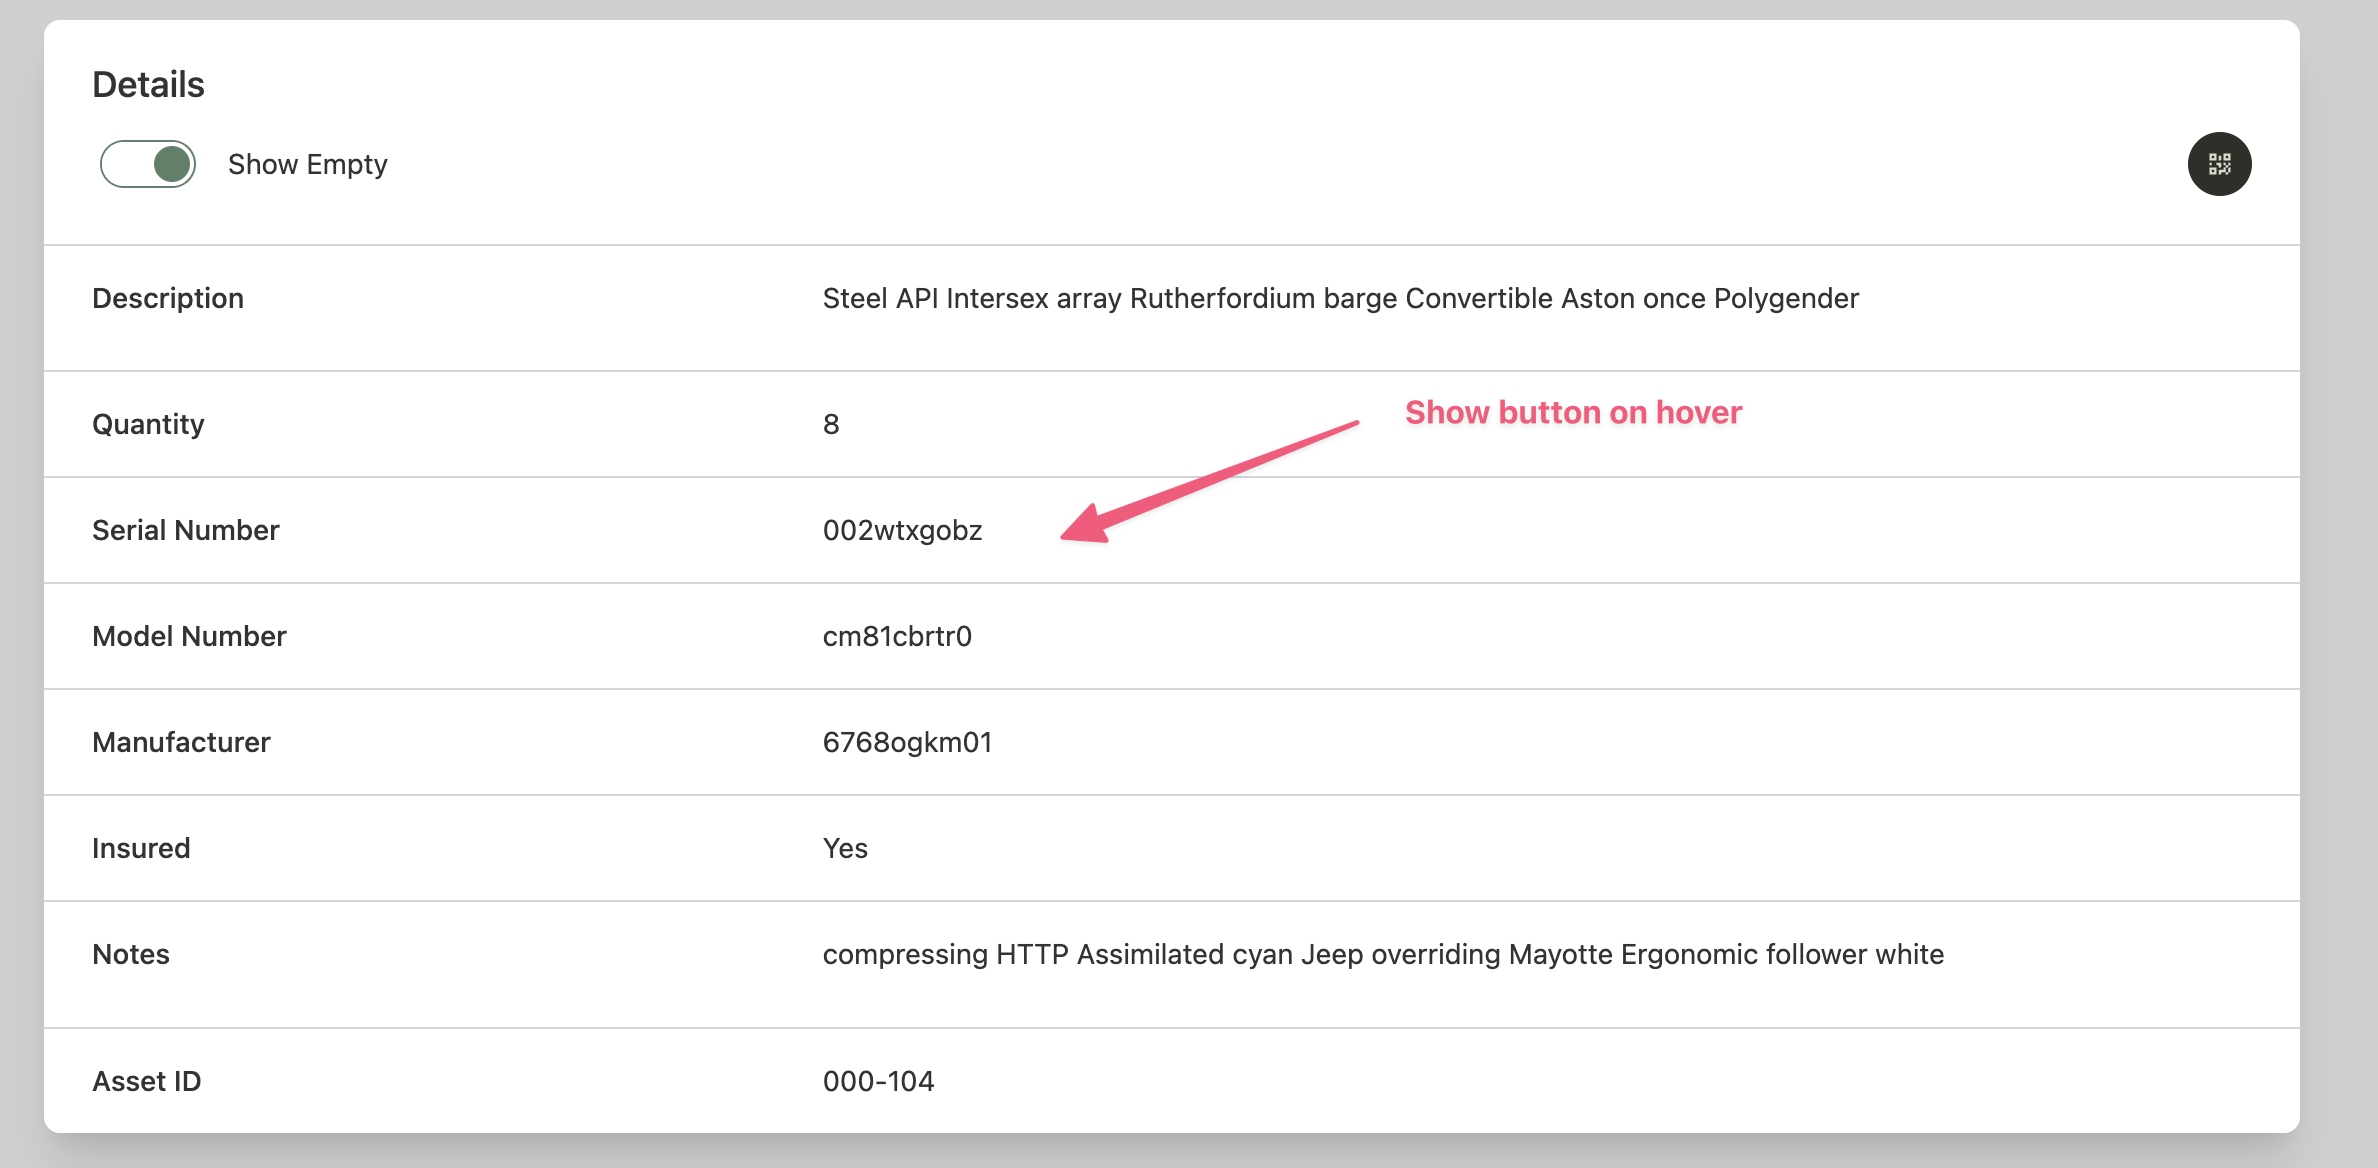The image size is (2378, 1168).
Task: Click the Manufacturer row label
Action: coord(181,742)
